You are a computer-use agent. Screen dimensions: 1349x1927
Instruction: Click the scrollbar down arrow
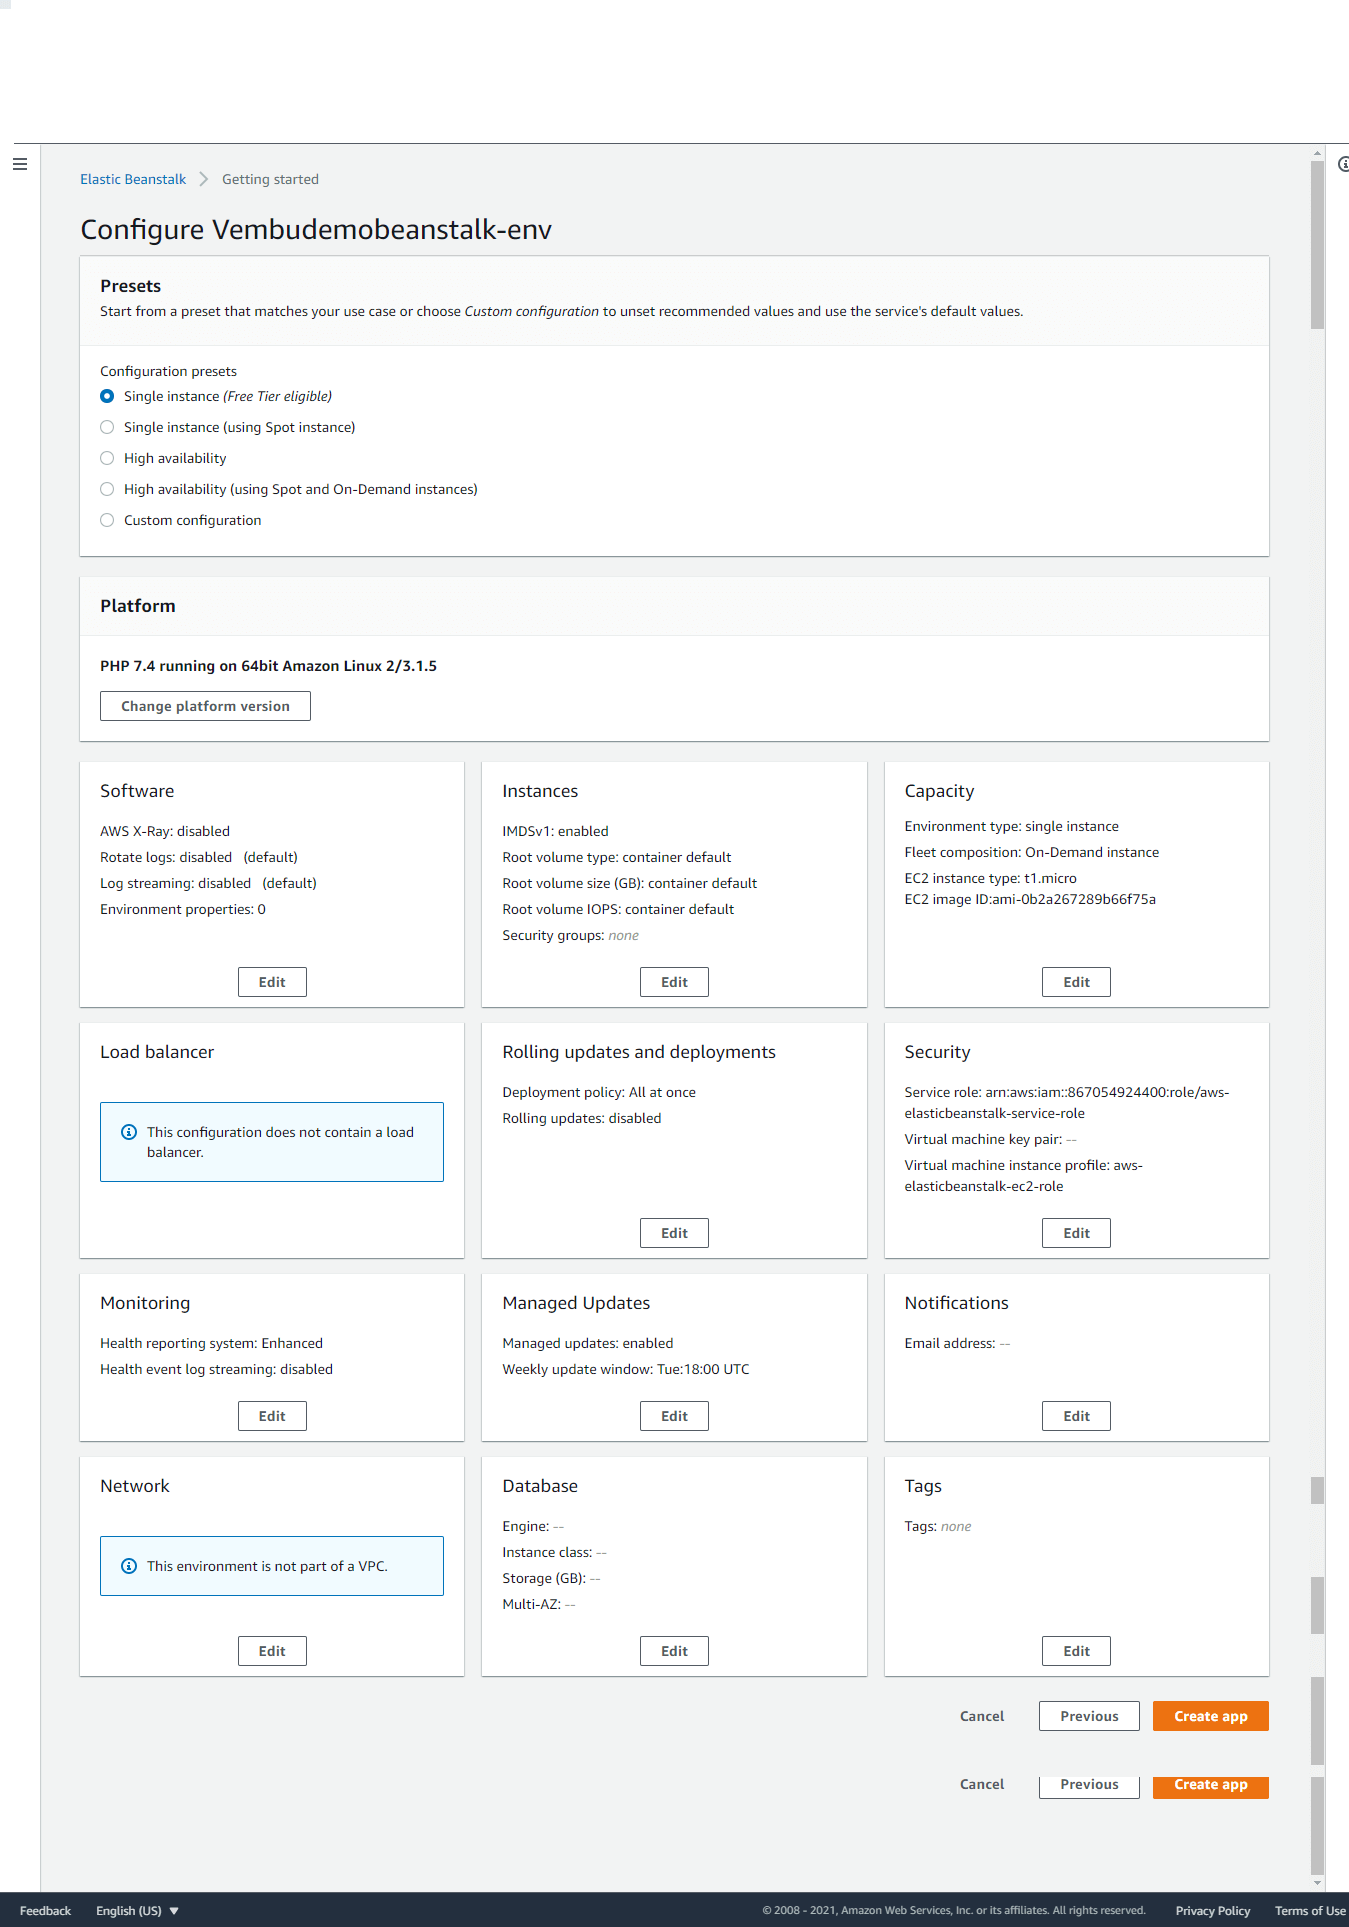pos(1317,1882)
